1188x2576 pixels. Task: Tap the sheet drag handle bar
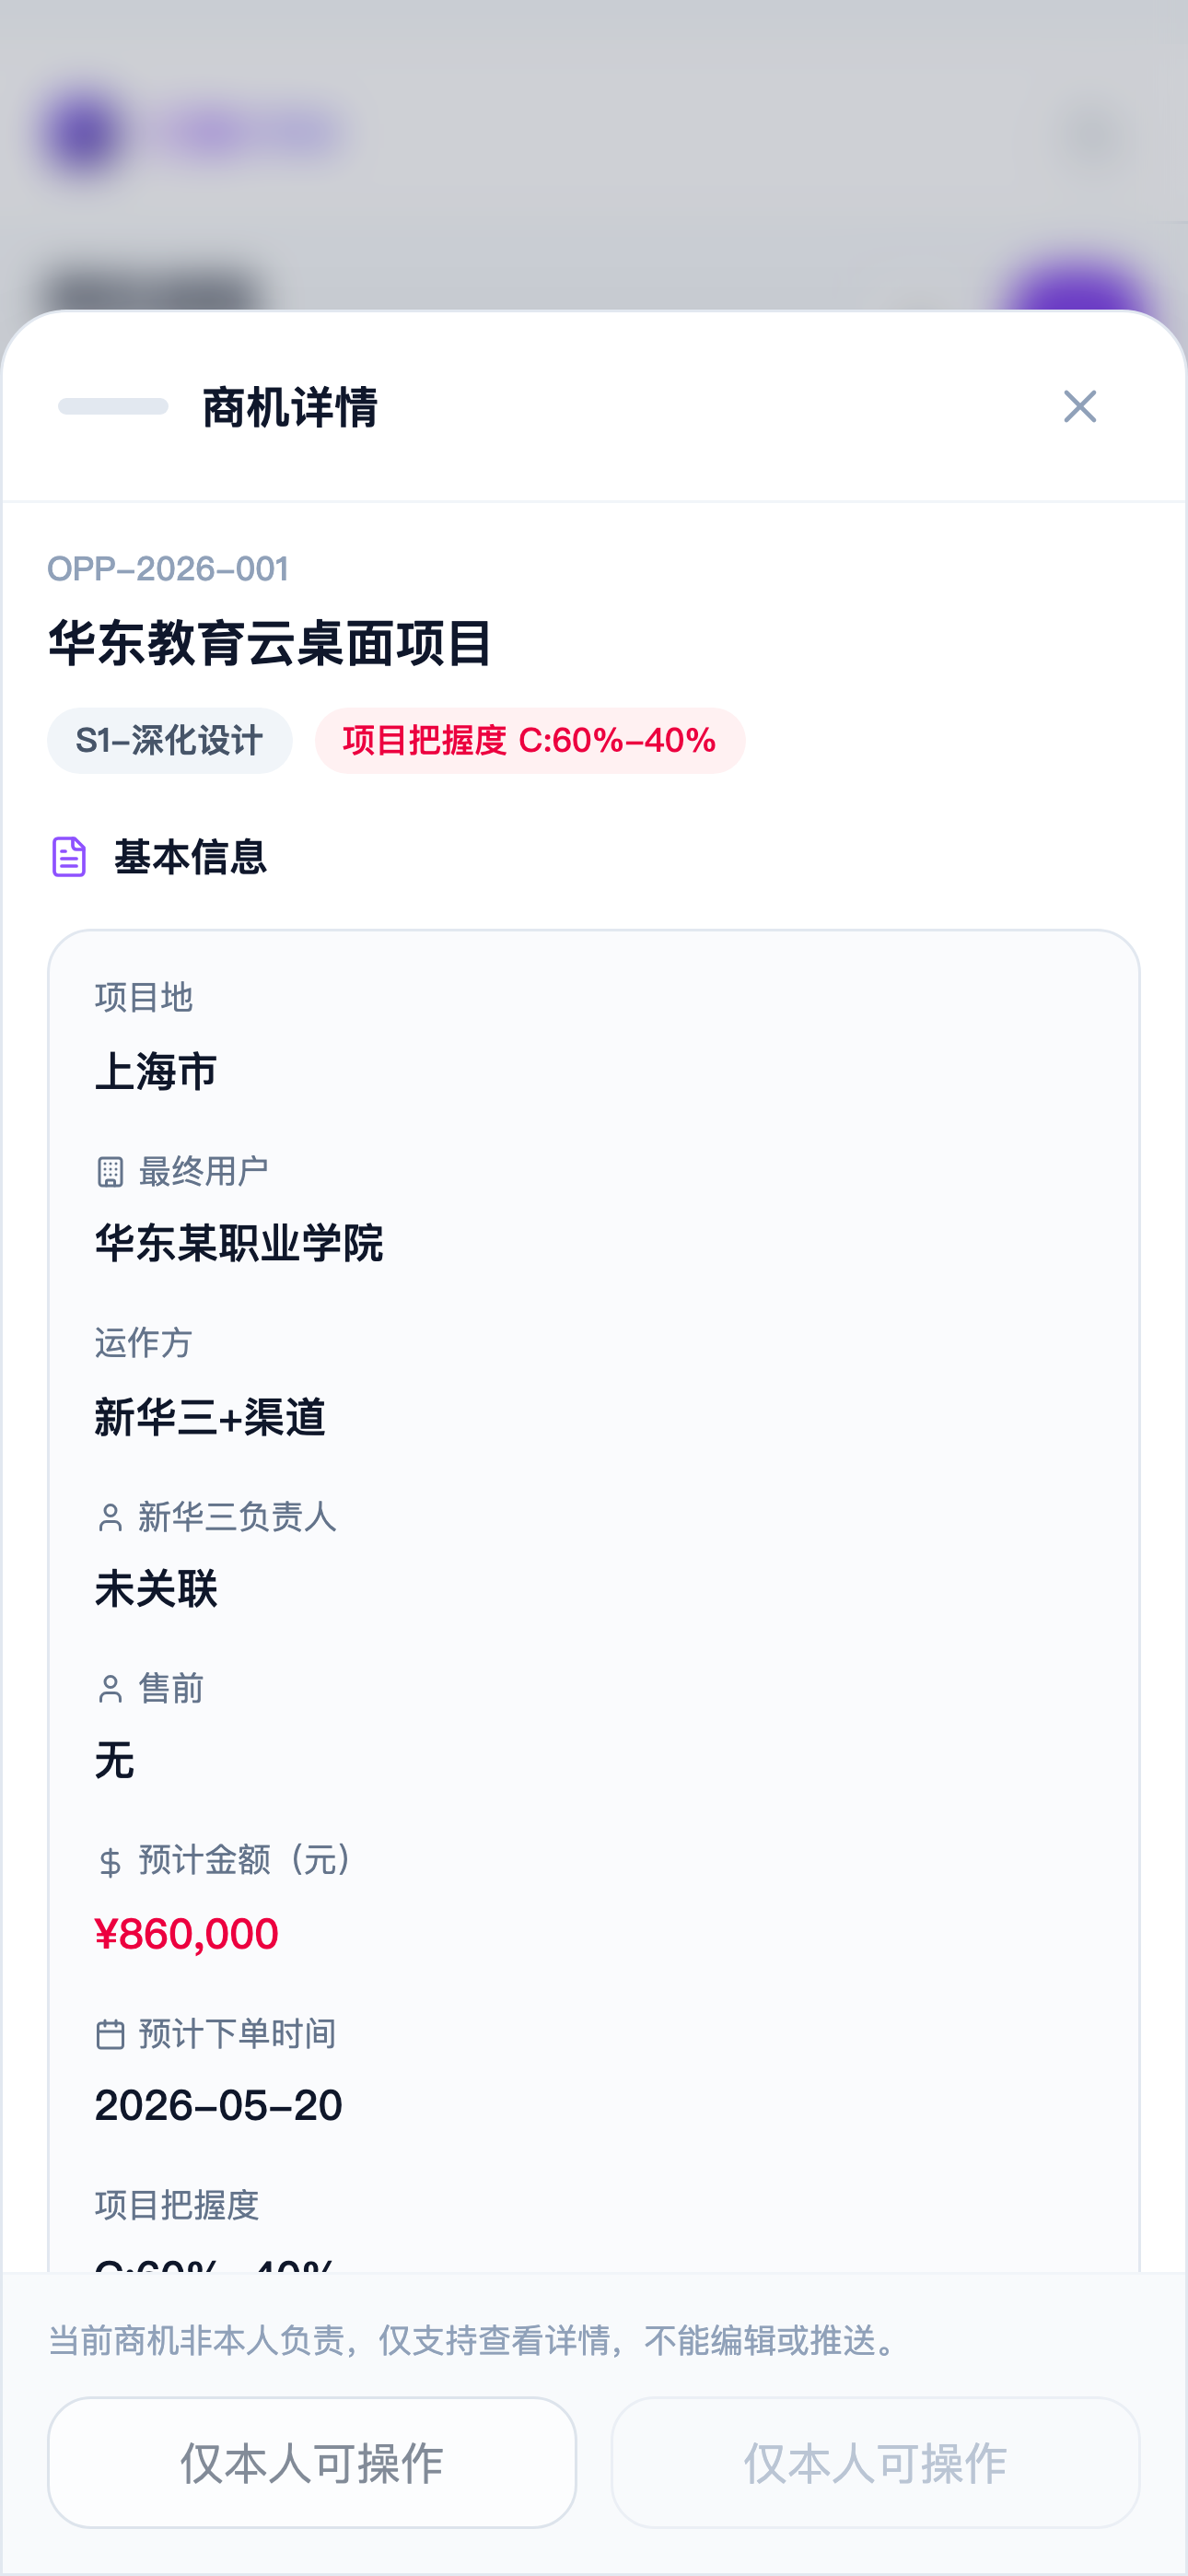(113, 407)
